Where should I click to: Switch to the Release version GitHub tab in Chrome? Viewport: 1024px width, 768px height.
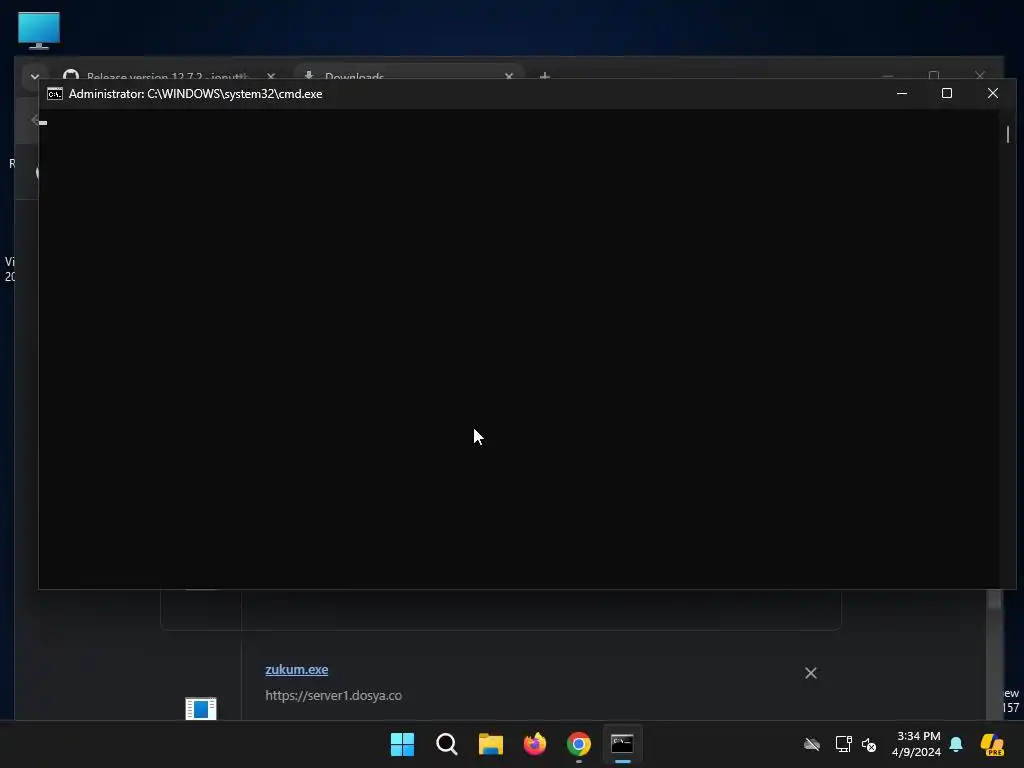pos(167,76)
